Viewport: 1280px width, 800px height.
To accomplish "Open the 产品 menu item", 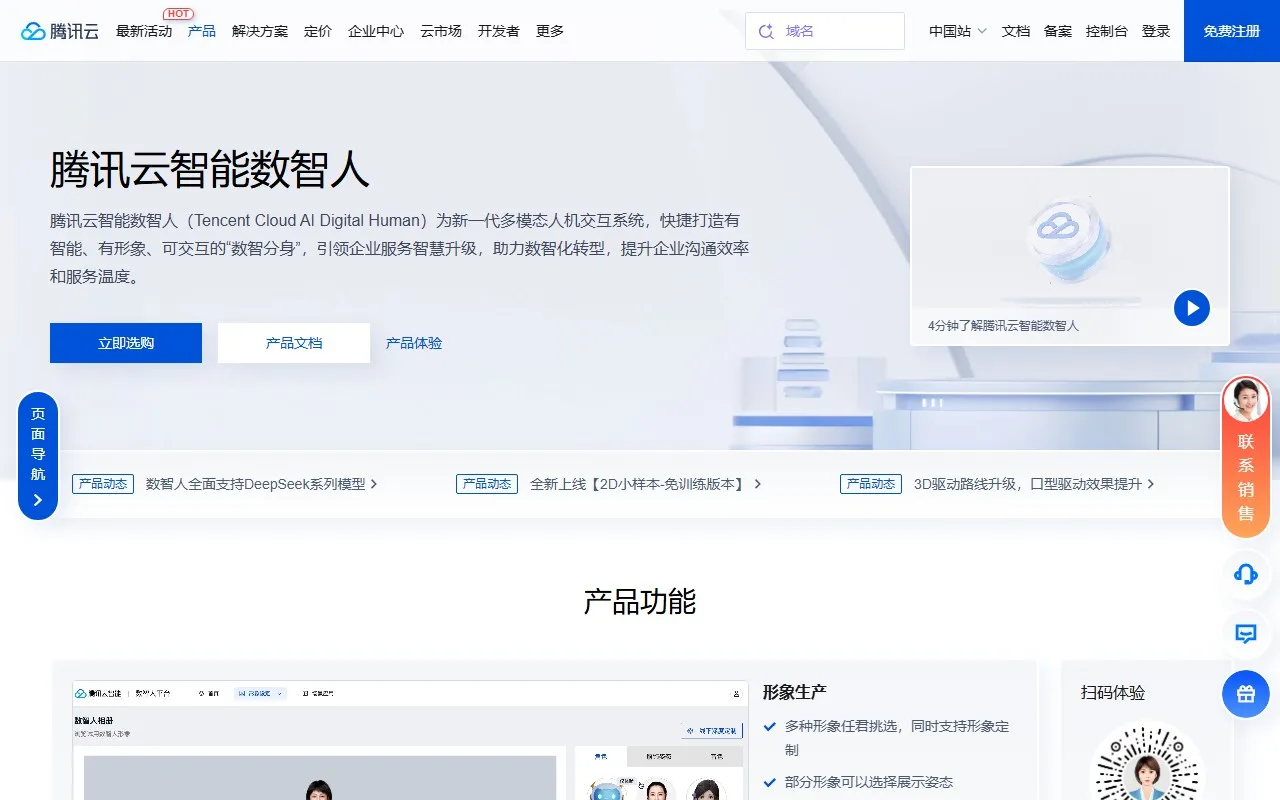I will pyautogui.click(x=201, y=31).
